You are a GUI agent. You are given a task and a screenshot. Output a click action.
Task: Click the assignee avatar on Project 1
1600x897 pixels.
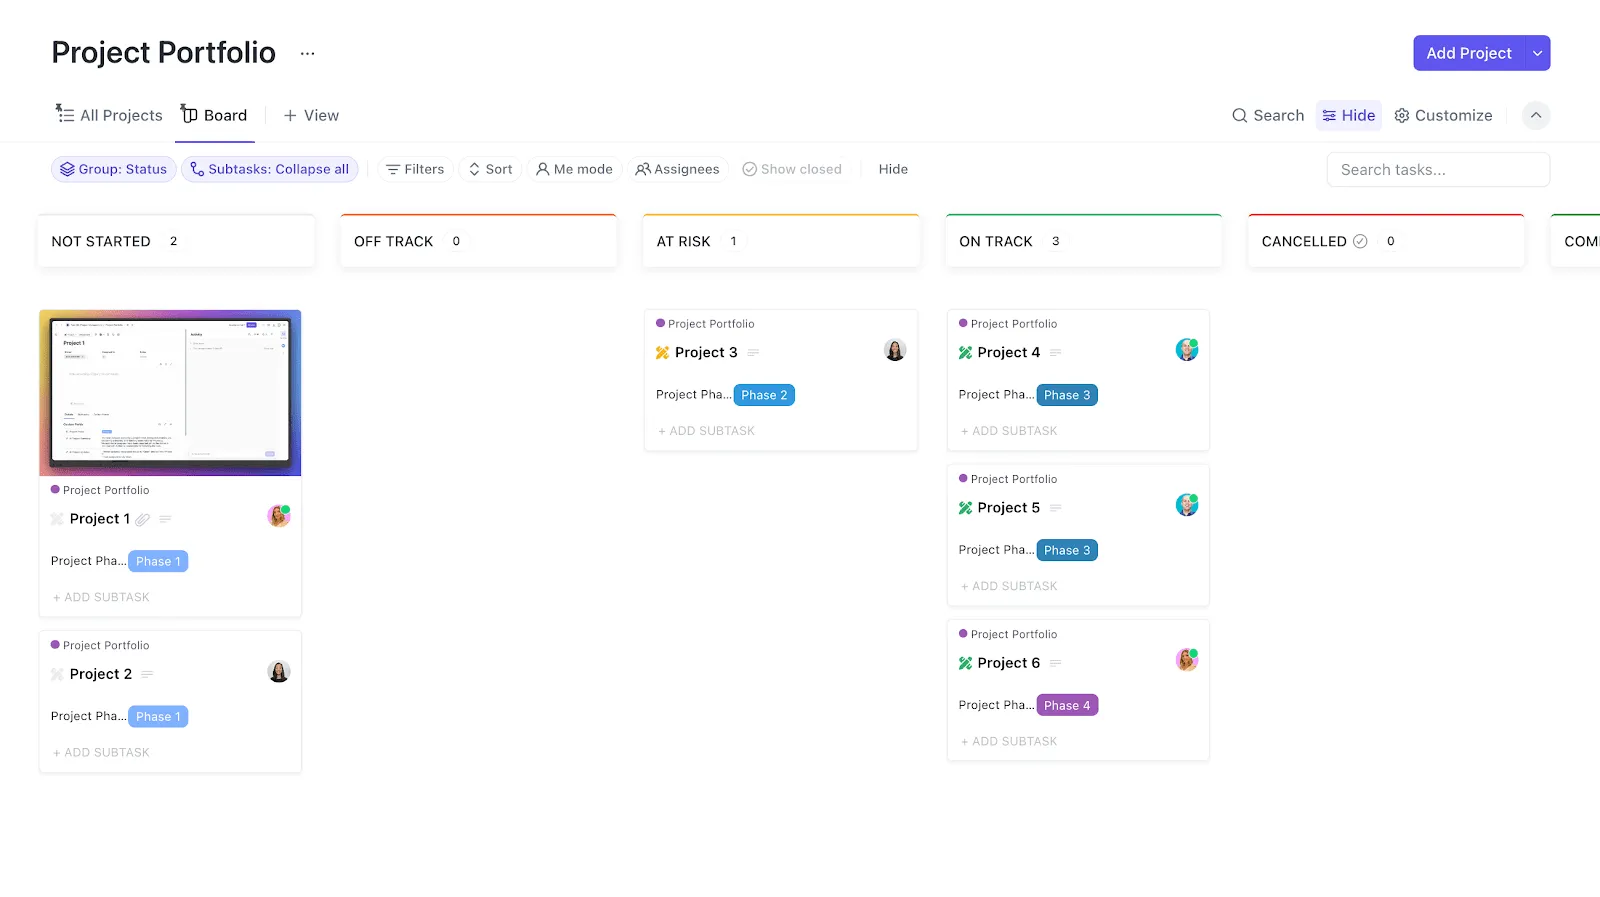[279, 516]
